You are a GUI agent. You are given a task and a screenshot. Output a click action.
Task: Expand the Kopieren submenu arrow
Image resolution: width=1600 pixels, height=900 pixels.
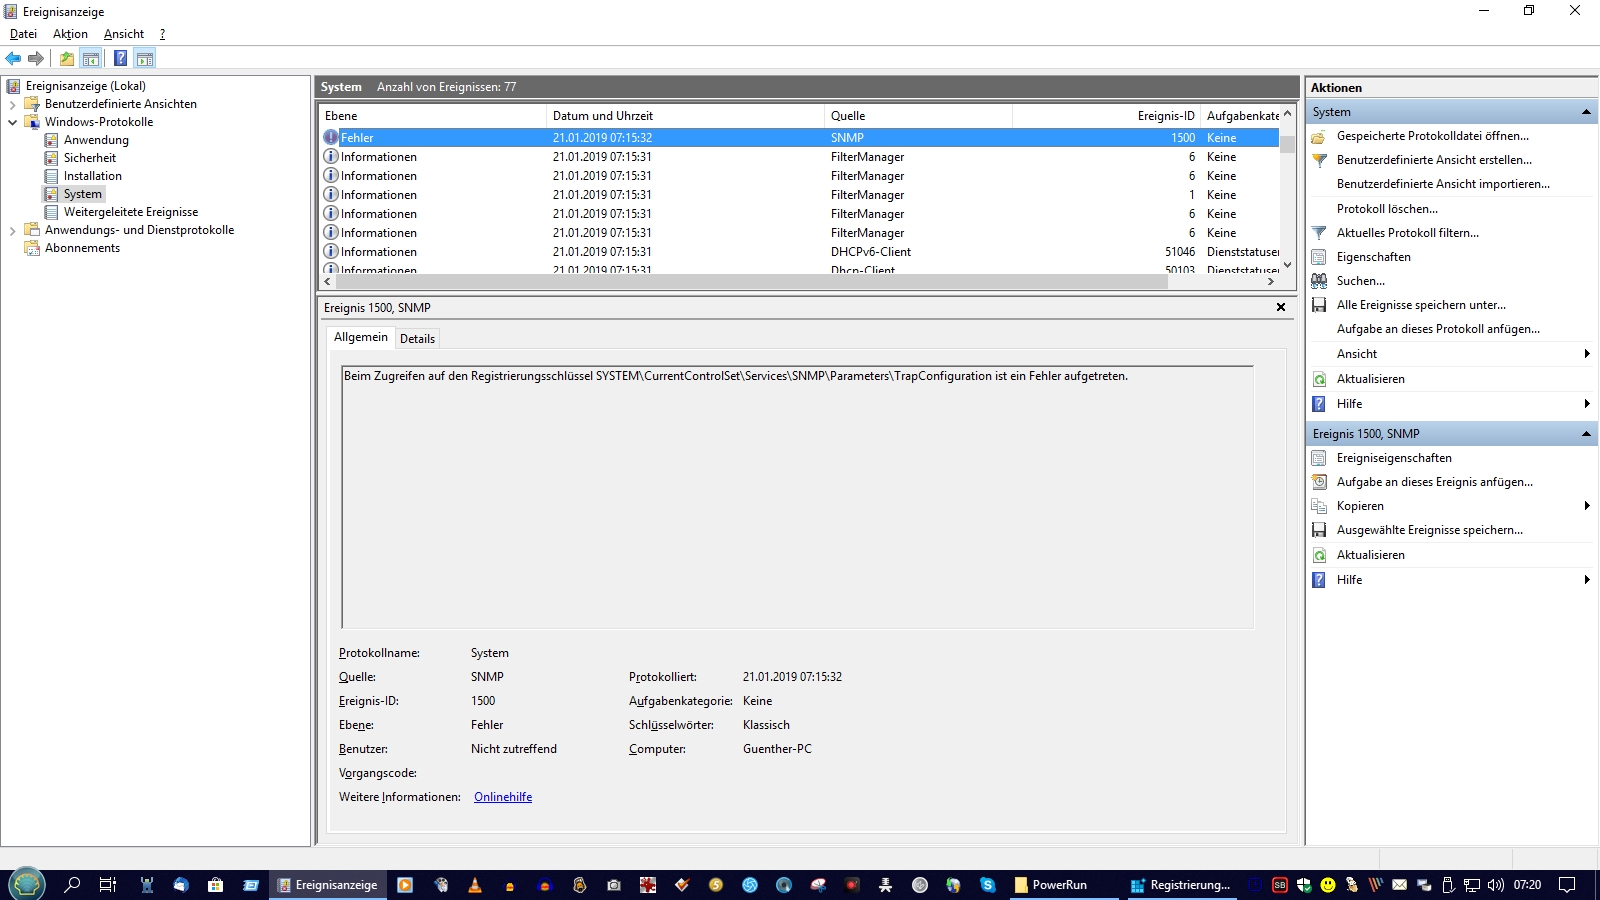(x=1587, y=506)
